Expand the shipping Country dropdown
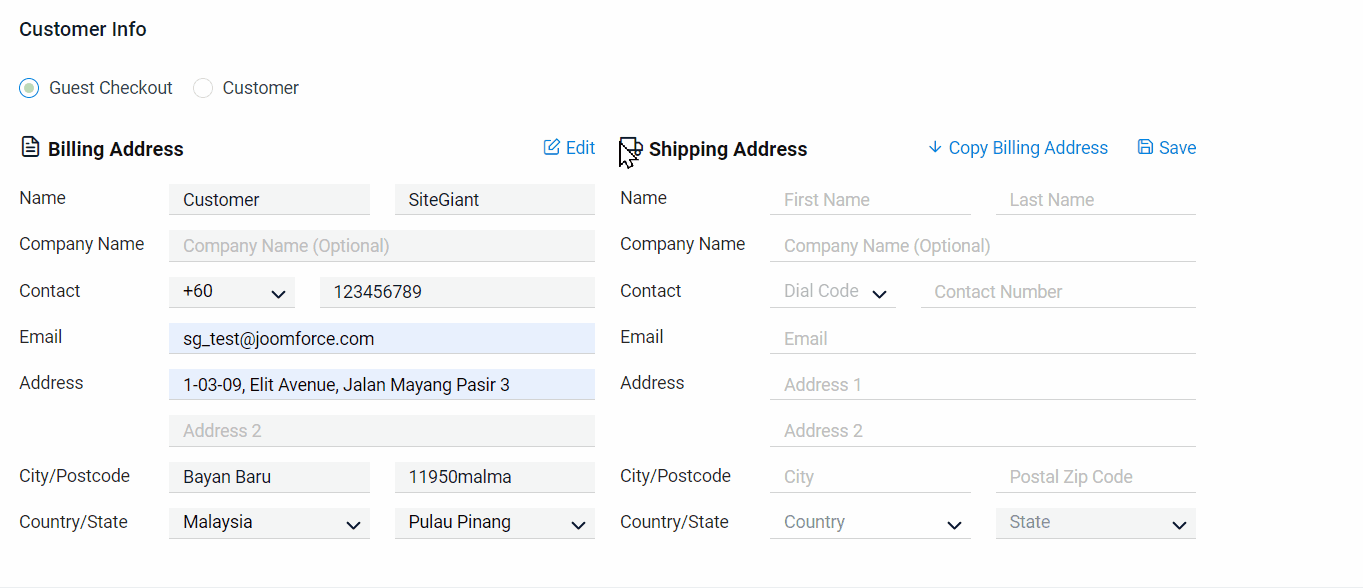Image resolution: width=1363 pixels, height=588 pixels. 870,523
